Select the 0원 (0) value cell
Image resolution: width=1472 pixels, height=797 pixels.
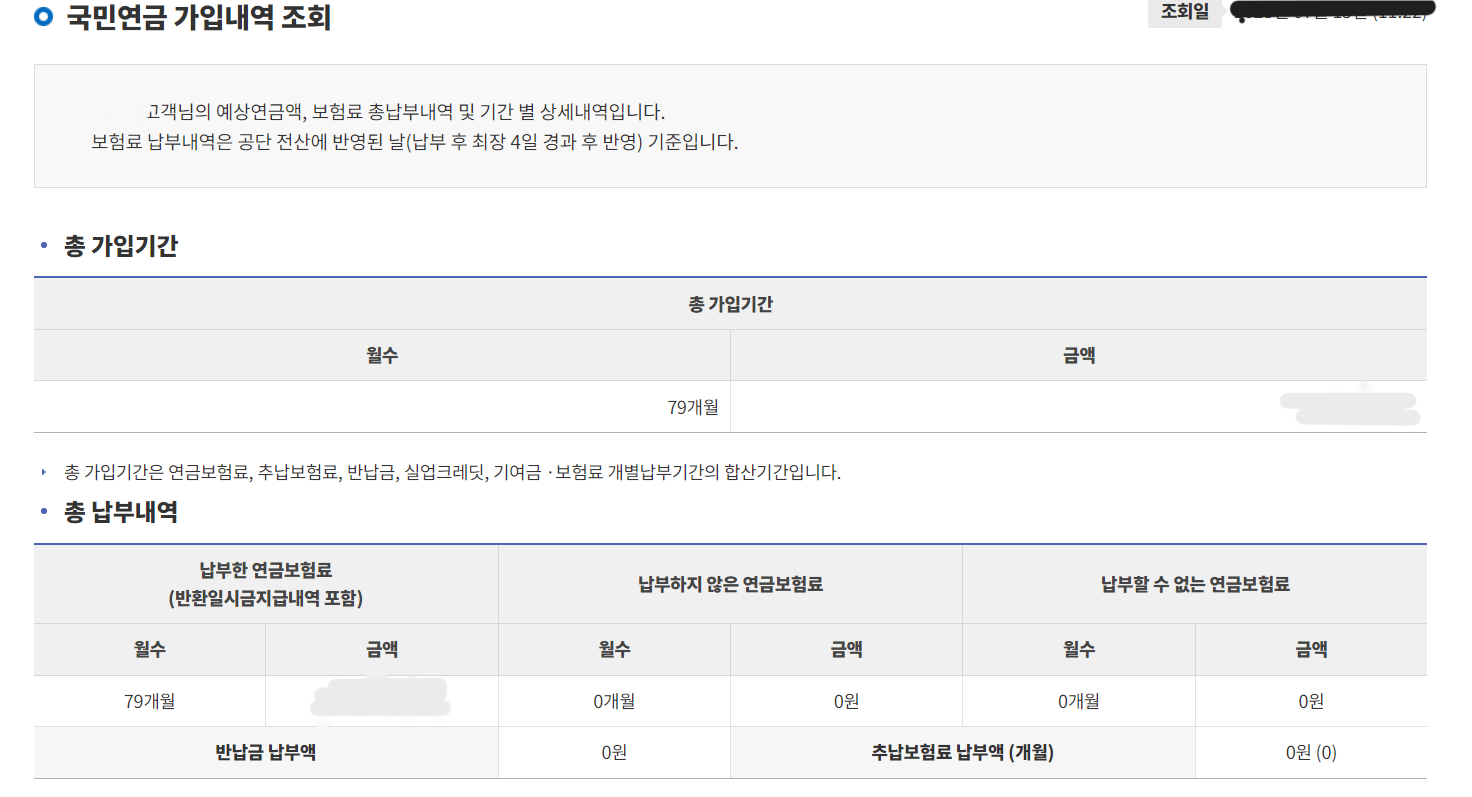(1310, 753)
